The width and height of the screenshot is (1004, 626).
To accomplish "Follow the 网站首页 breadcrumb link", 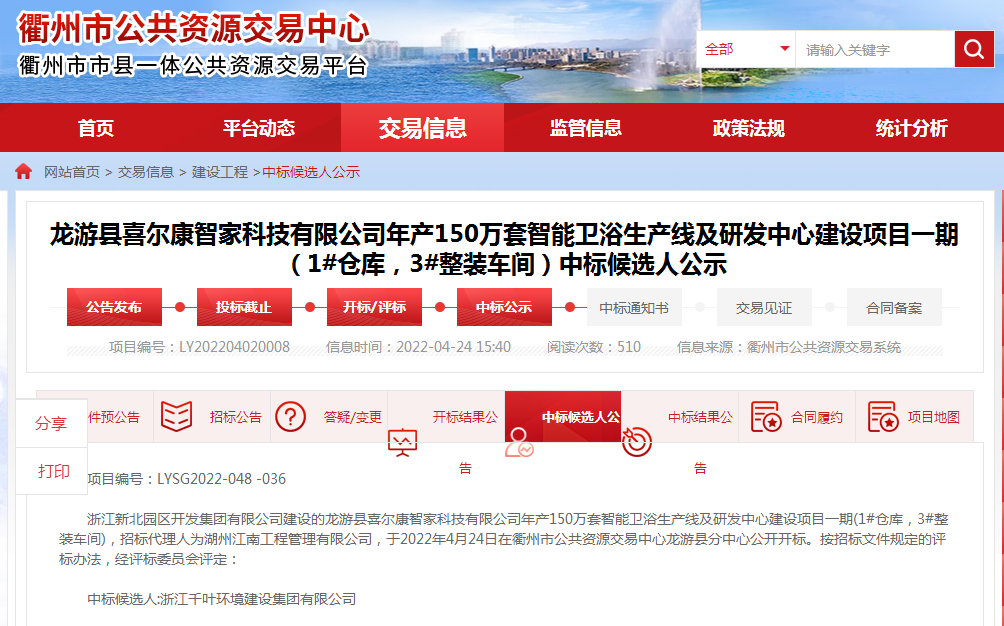I will pos(72,172).
